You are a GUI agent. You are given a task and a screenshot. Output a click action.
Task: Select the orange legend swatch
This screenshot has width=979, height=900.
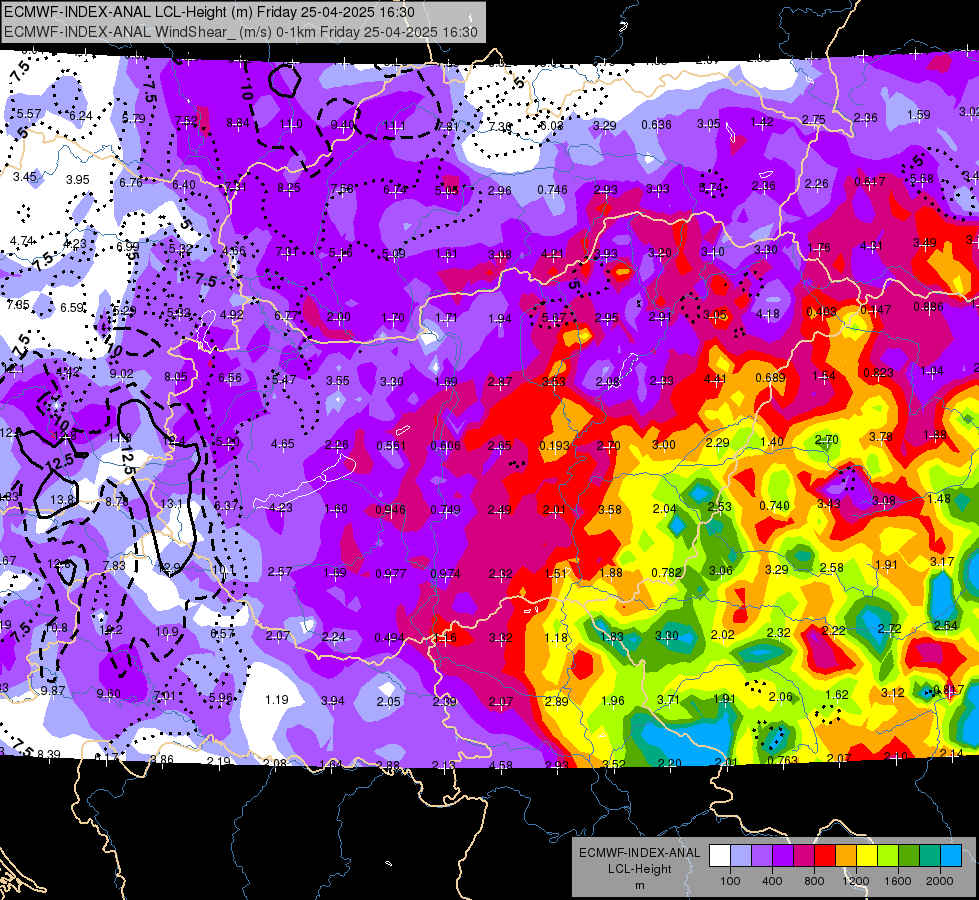tap(846, 856)
